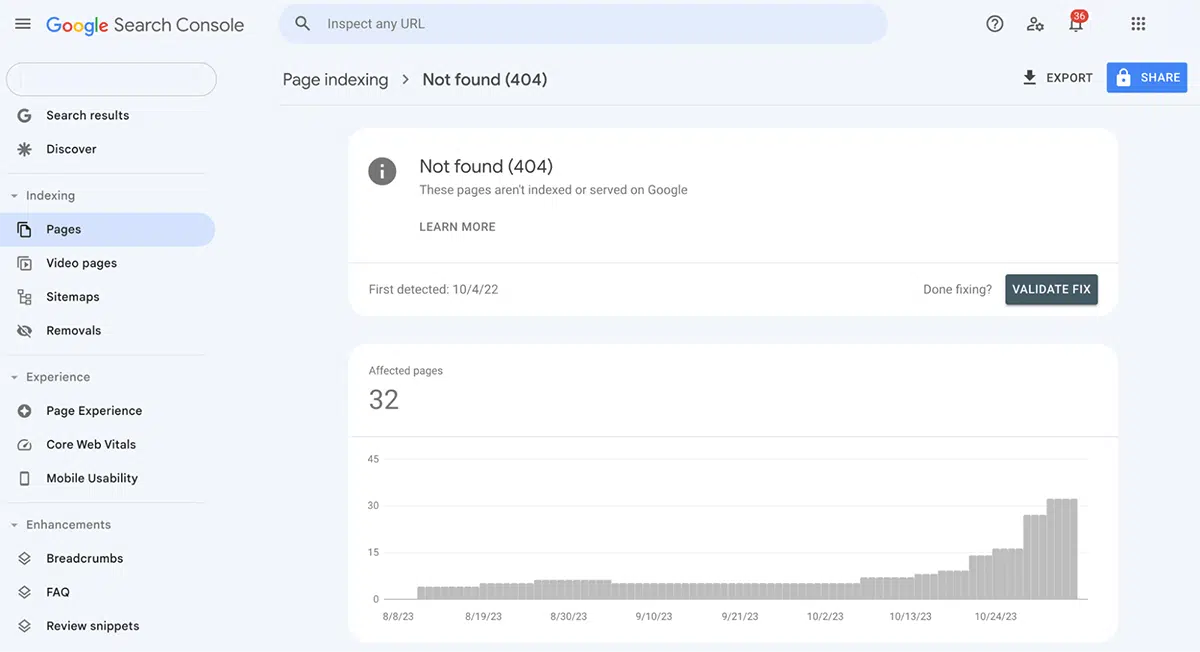Go back via Page indexing breadcrumb
1200x652 pixels.
[x=335, y=80]
